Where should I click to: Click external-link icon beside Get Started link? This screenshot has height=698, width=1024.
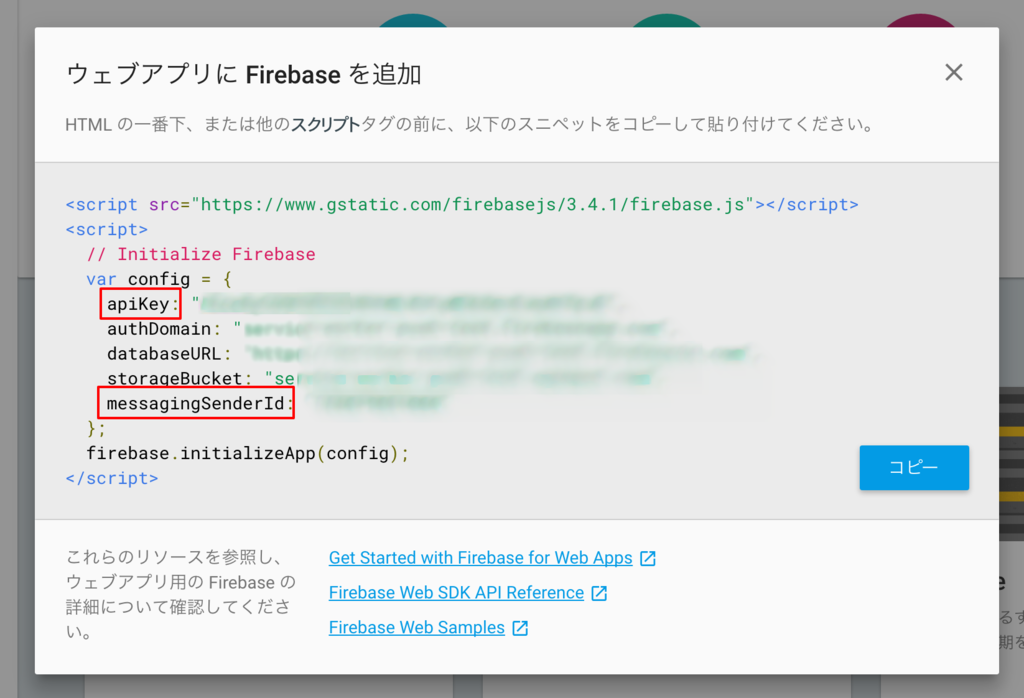[648, 558]
